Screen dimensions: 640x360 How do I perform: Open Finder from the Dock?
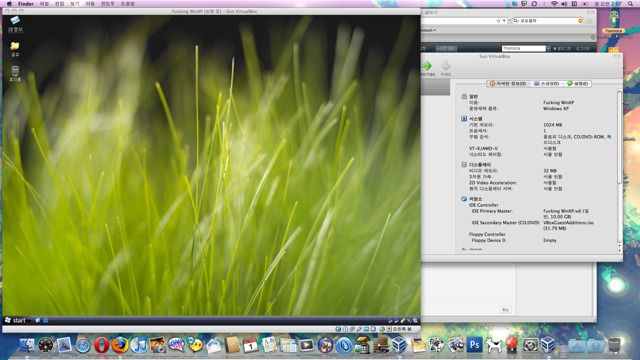27,345
